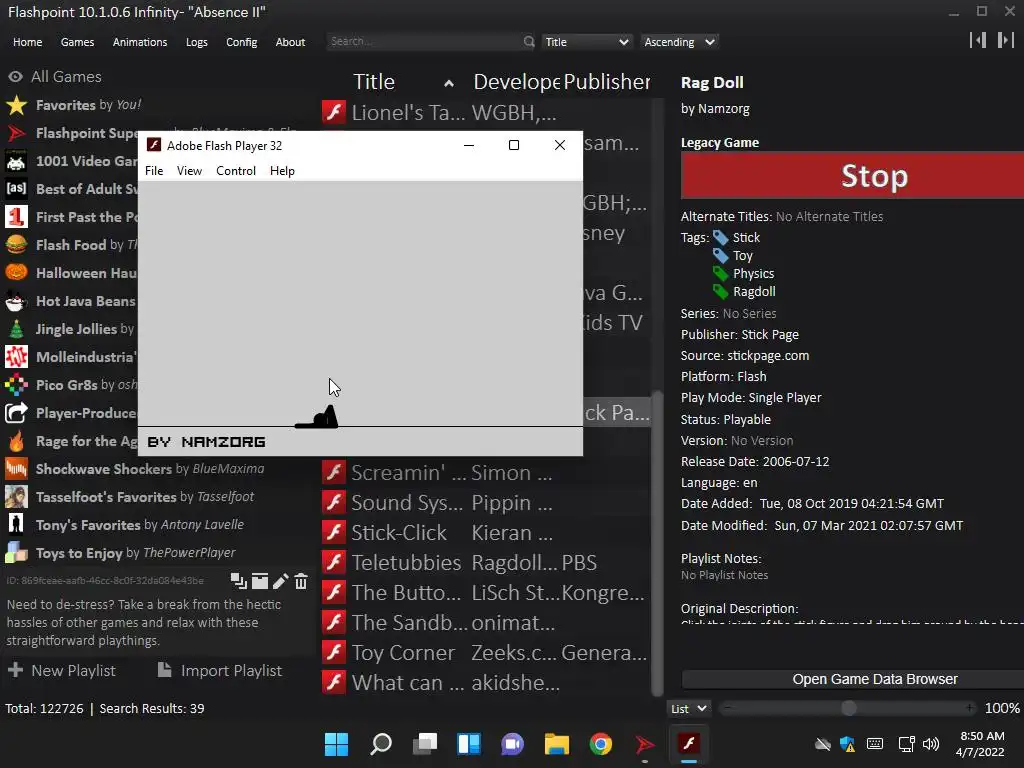Viewport: 1024px width, 768px height.
Task: Click the zoom slider plus end
Action: tap(969, 708)
